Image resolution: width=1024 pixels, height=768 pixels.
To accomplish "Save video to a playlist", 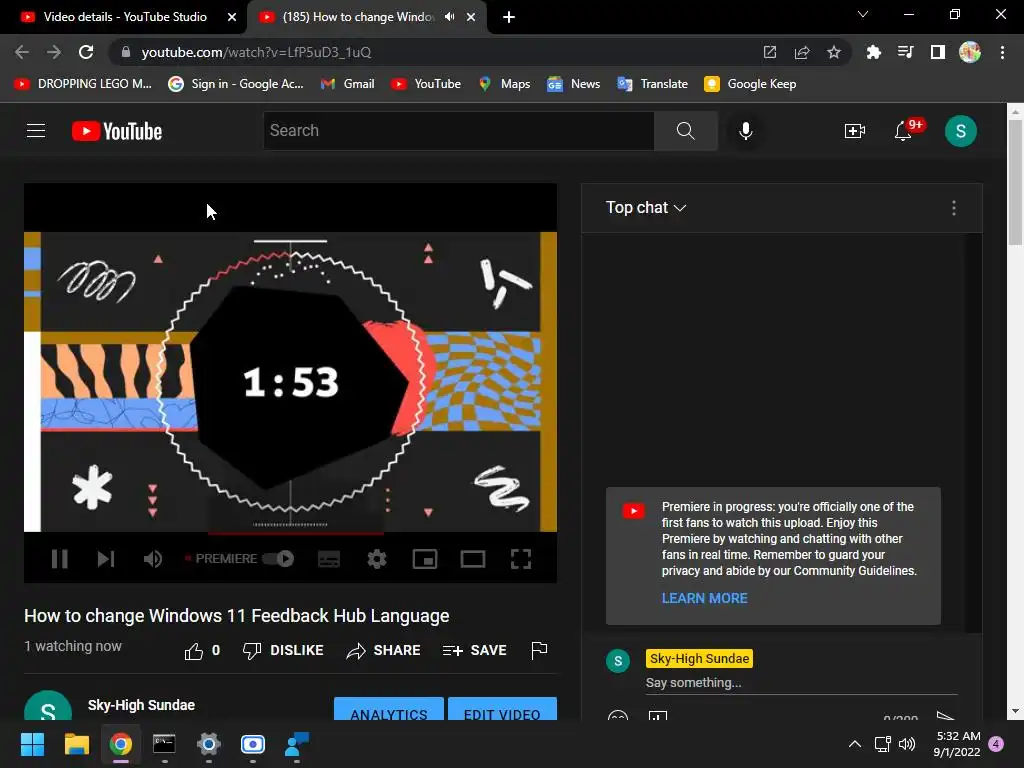I will point(474,650).
